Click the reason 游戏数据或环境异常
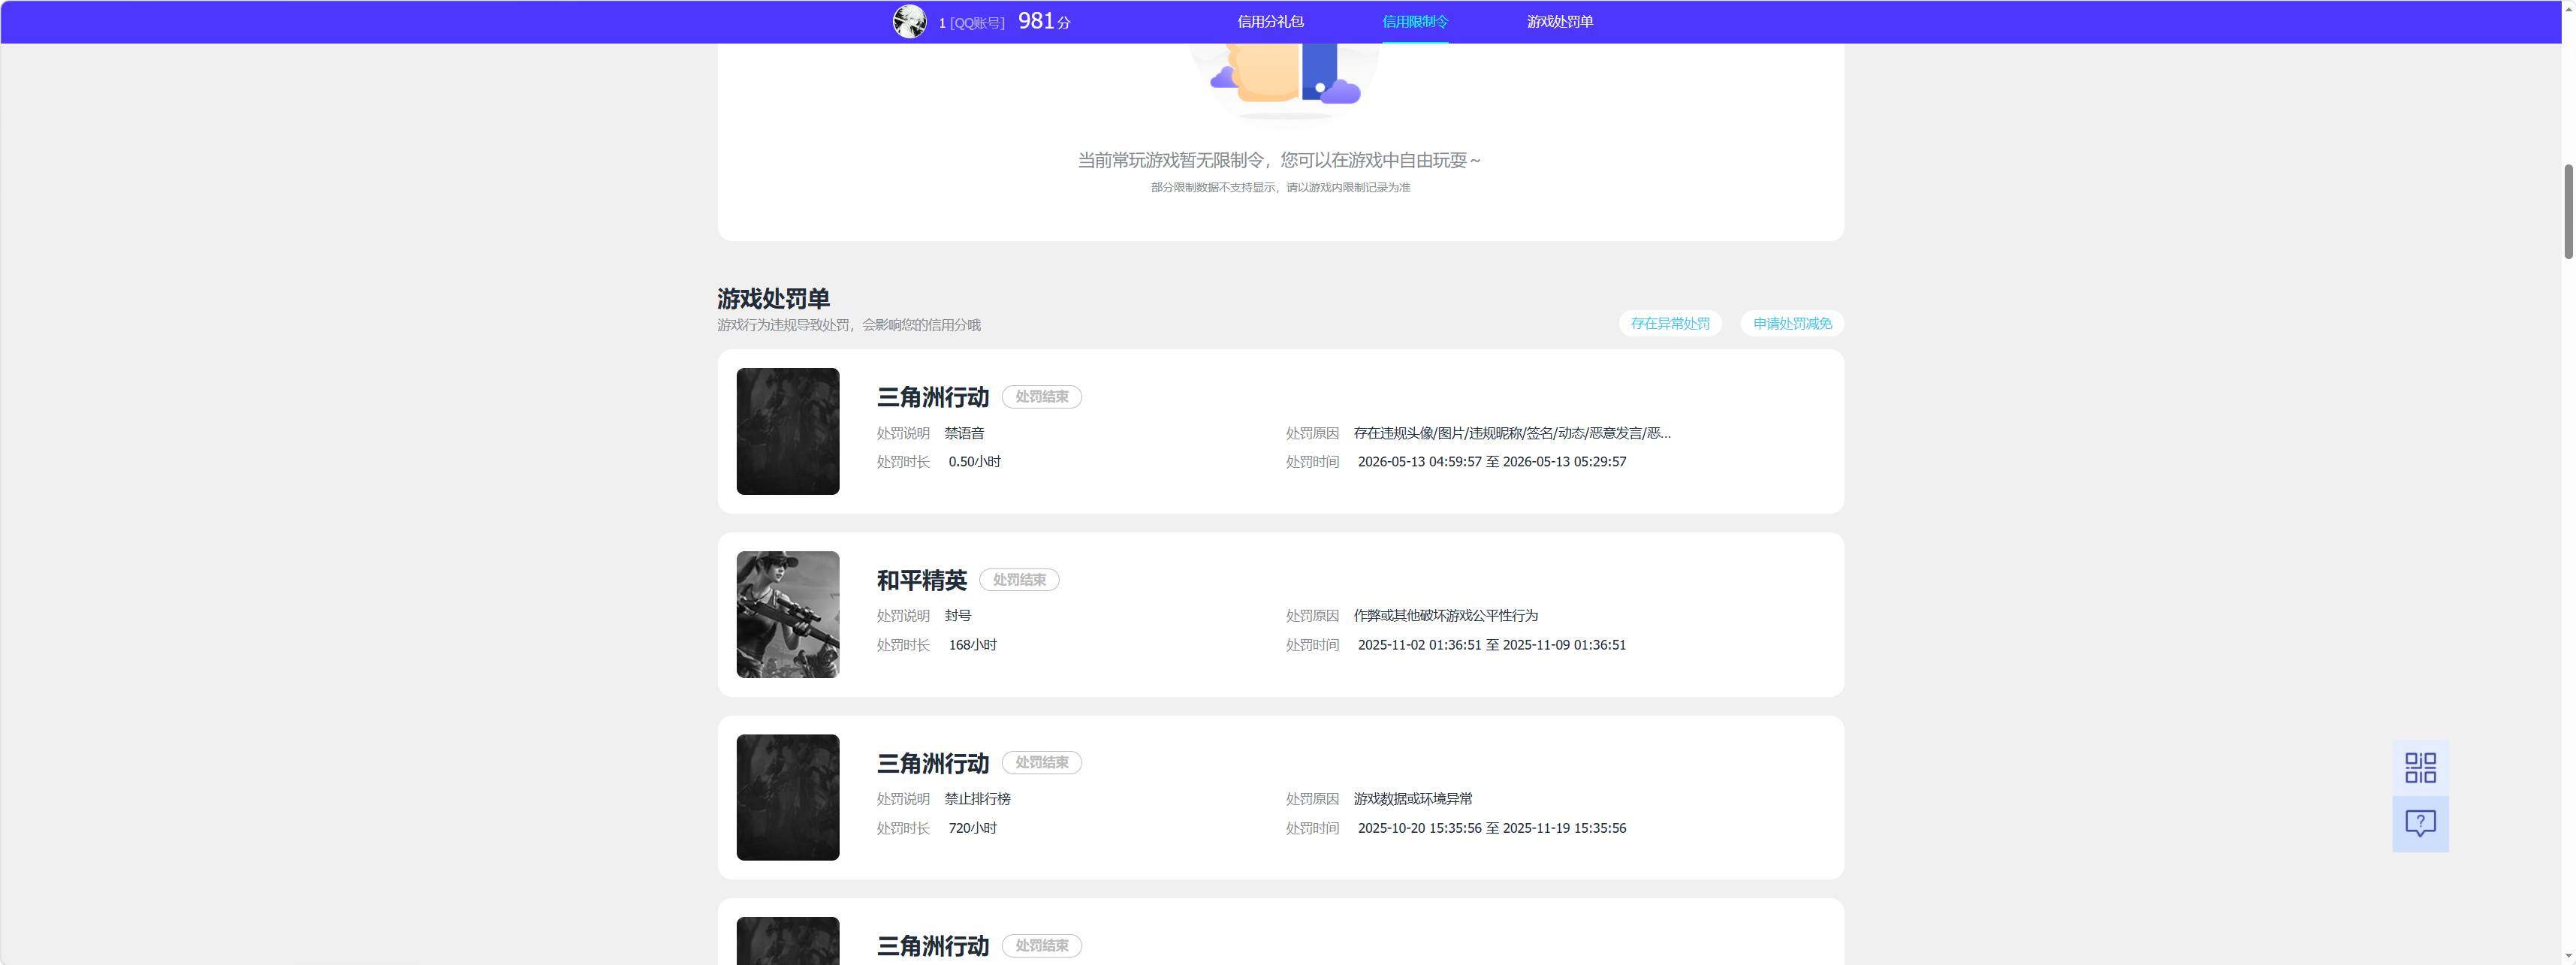 click(1413, 799)
